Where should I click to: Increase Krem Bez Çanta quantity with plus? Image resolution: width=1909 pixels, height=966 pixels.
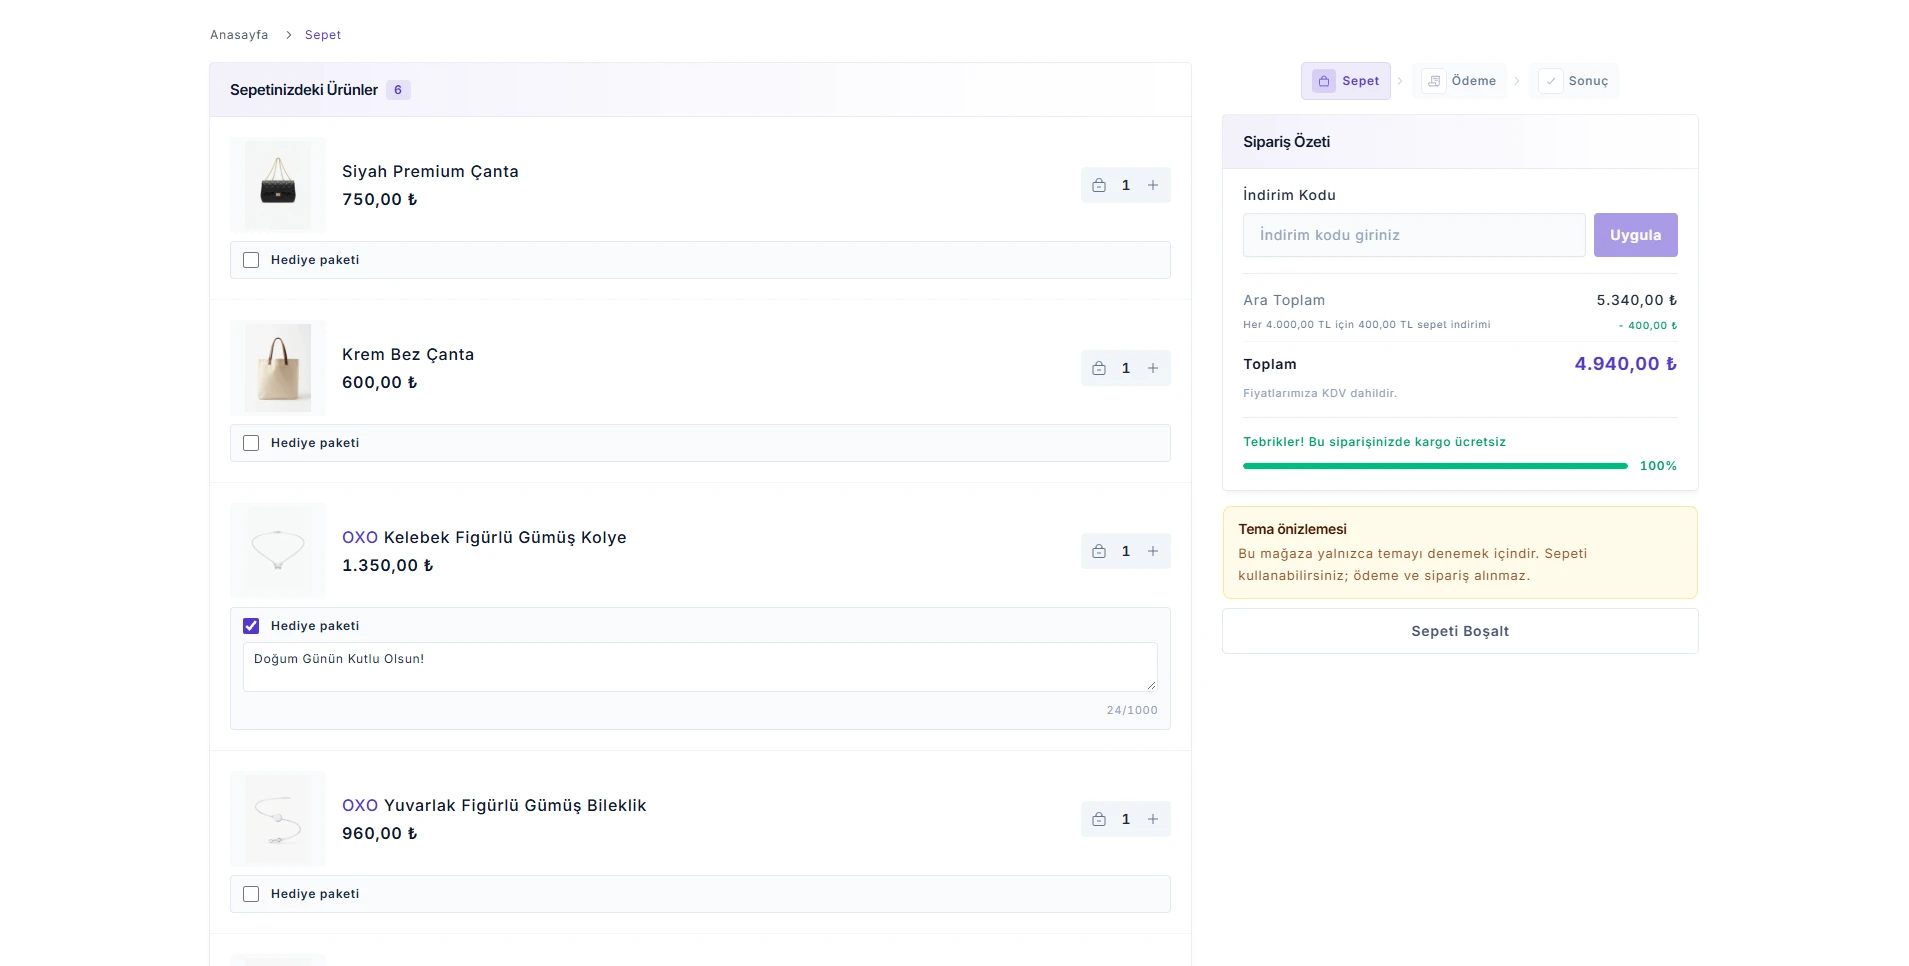coord(1153,368)
